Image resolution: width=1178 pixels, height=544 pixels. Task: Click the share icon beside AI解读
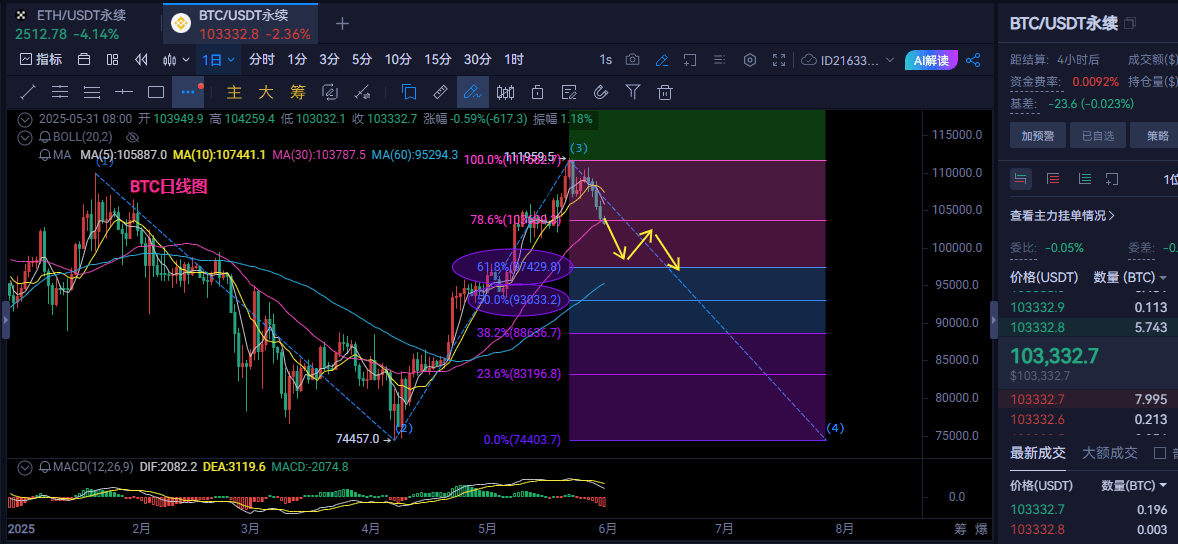click(x=973, y=60)
